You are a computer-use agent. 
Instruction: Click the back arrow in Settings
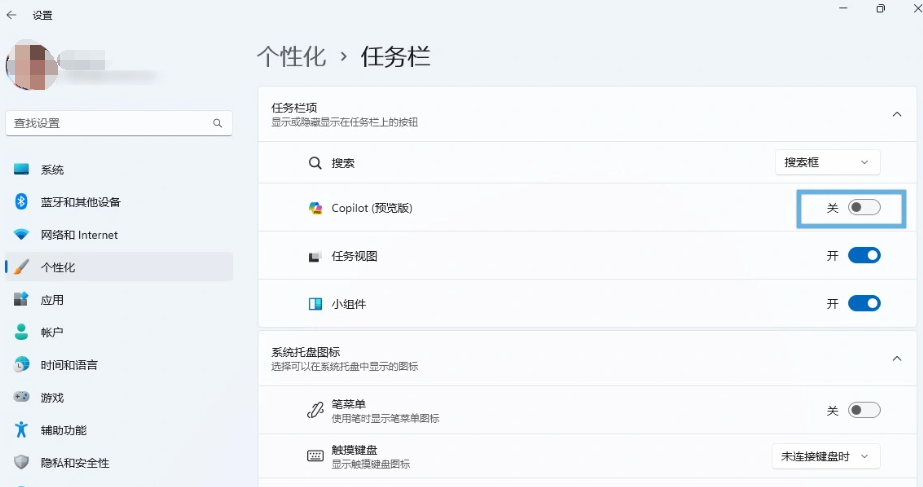coord(12,15)
